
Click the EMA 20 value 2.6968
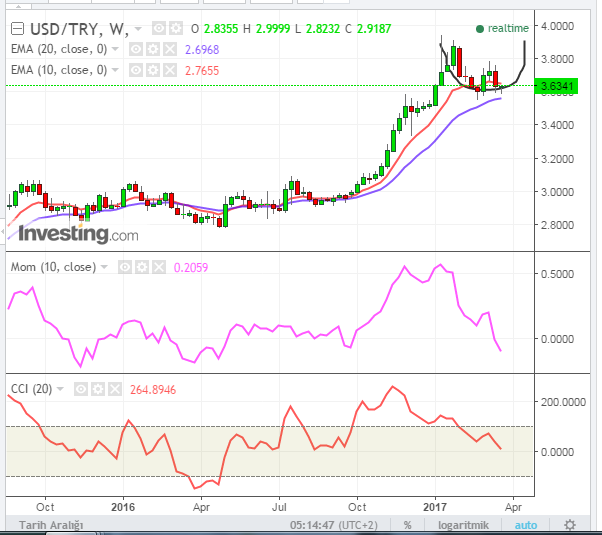[x=202, y=50]
